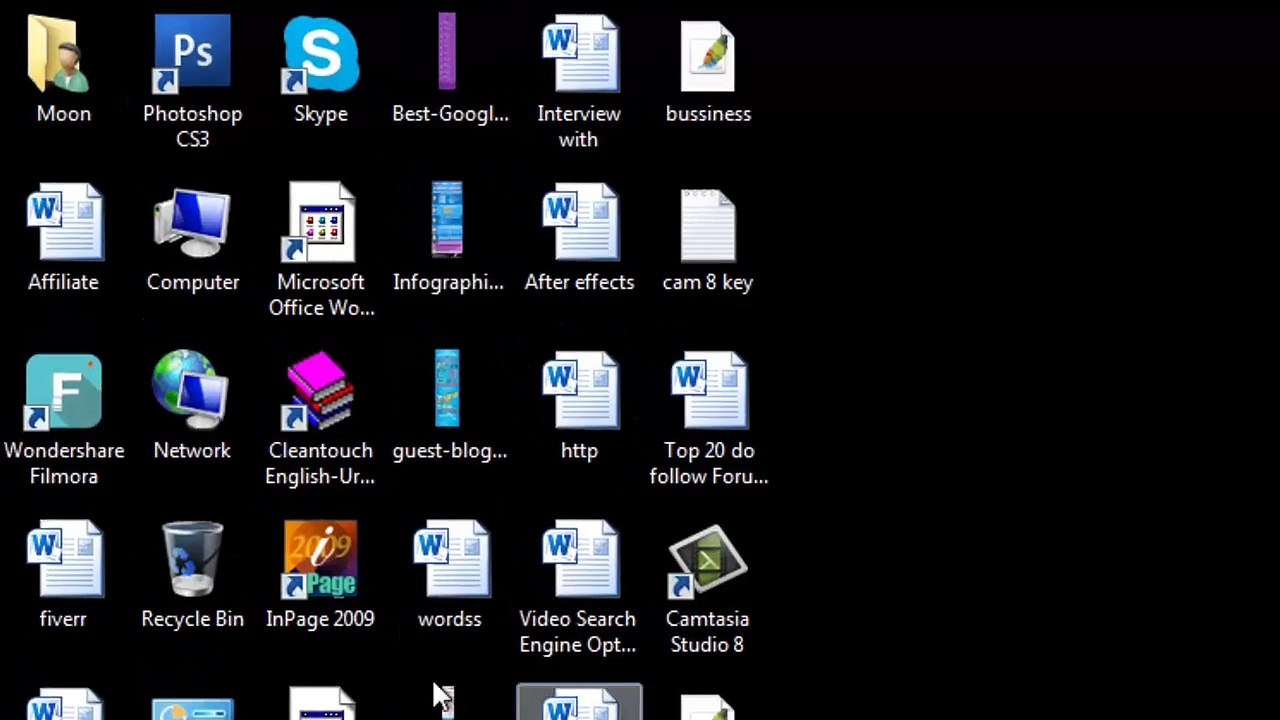1280x720 pixels.
Task: Select the Best-Googl... image file
Action: (x=447, y=52)
